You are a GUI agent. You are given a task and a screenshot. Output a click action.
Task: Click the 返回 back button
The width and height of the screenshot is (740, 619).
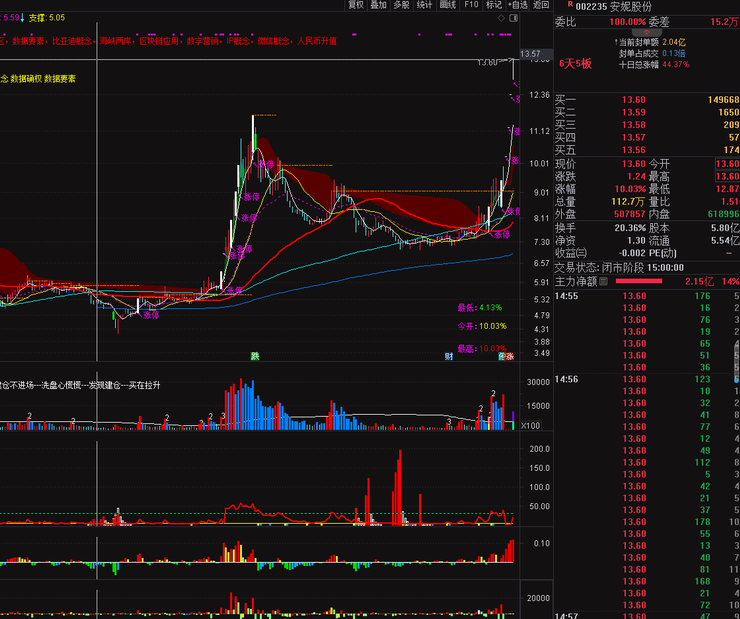(541, 5)
